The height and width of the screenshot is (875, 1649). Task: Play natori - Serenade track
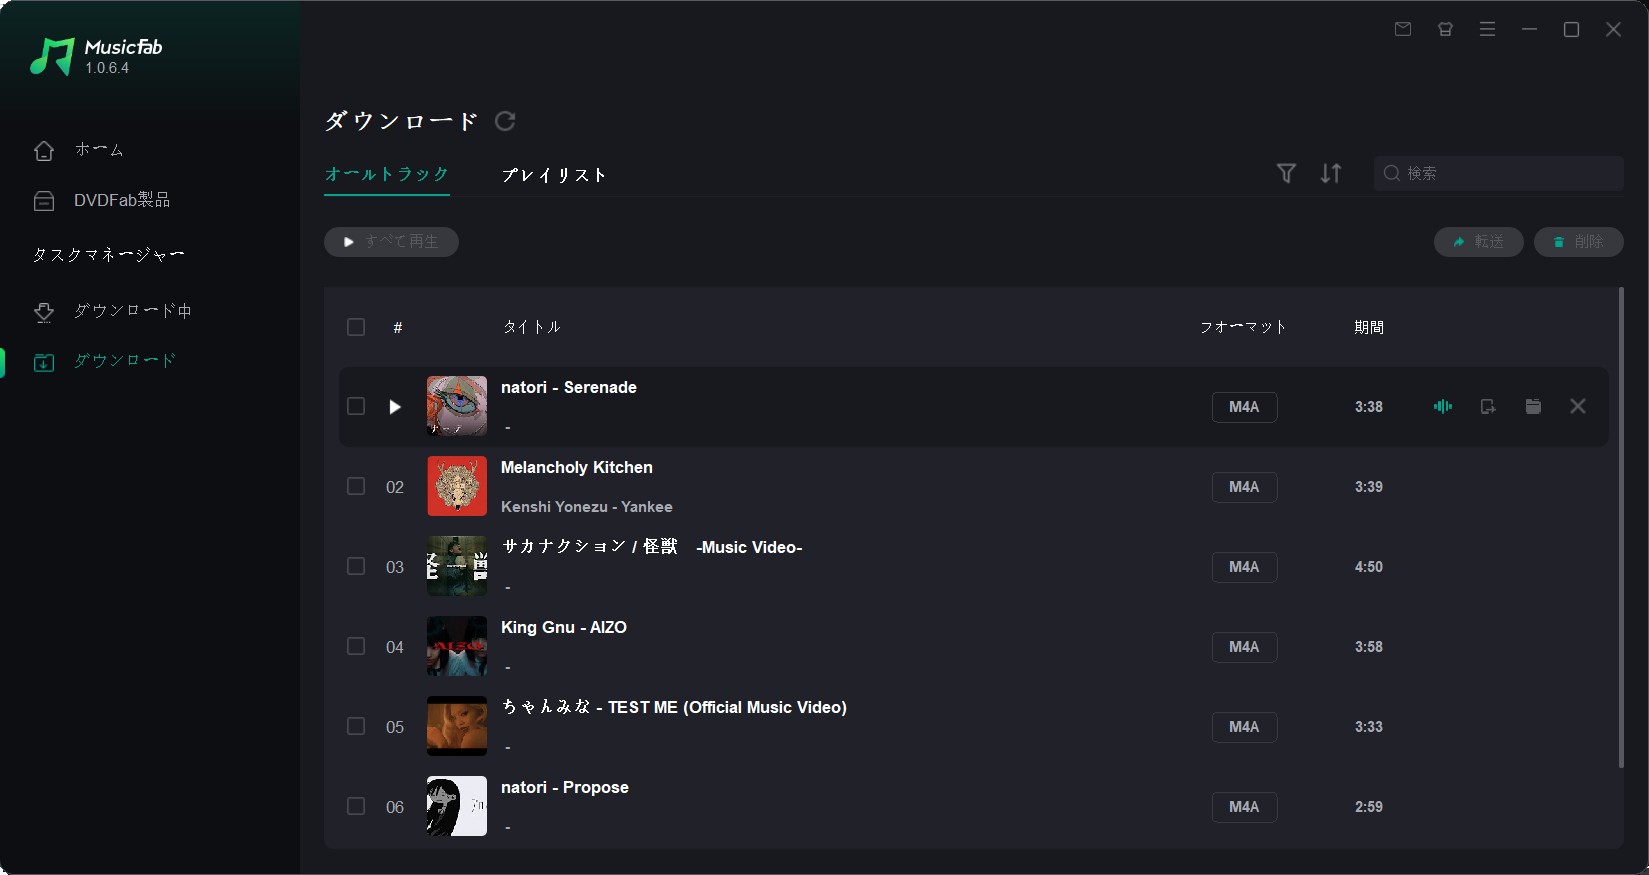(x=395, y=407)
